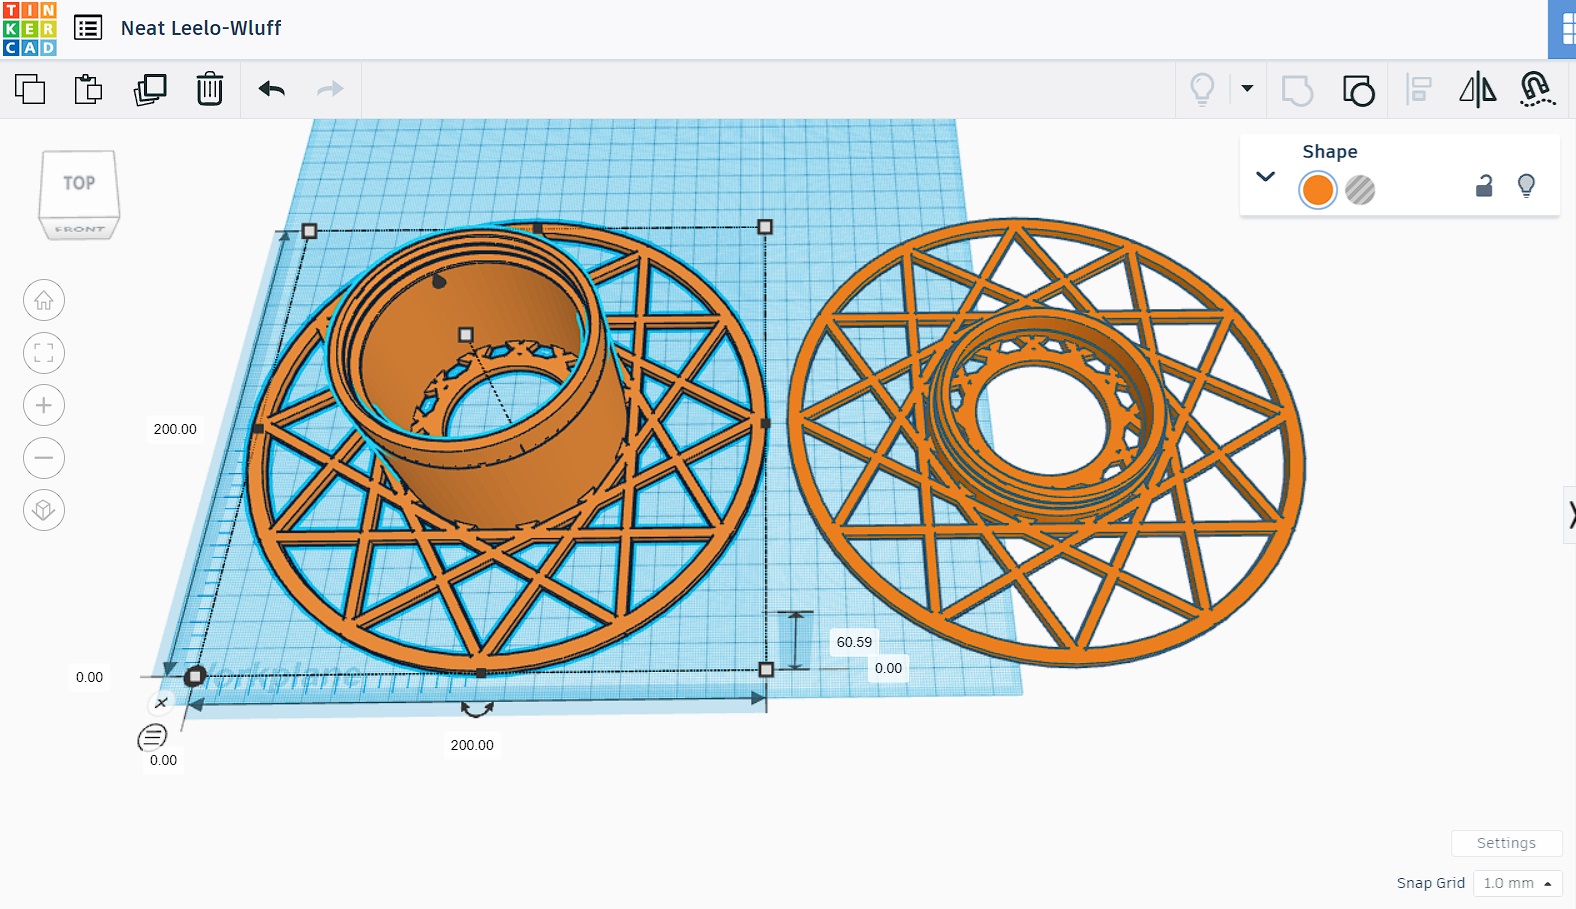Open the Snap Grid 1.0 mm dropdown
Image resolution: width=1576 pixels, height=909 pixels.
point(1518,883)
